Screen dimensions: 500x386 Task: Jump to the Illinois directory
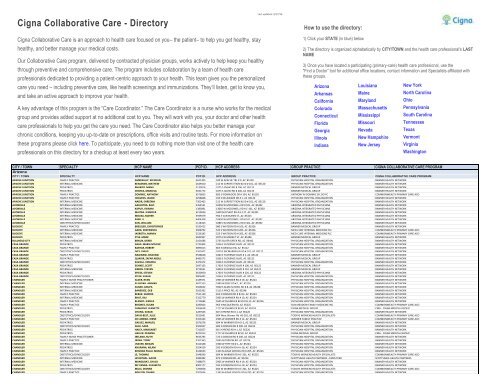pos(320,138)
